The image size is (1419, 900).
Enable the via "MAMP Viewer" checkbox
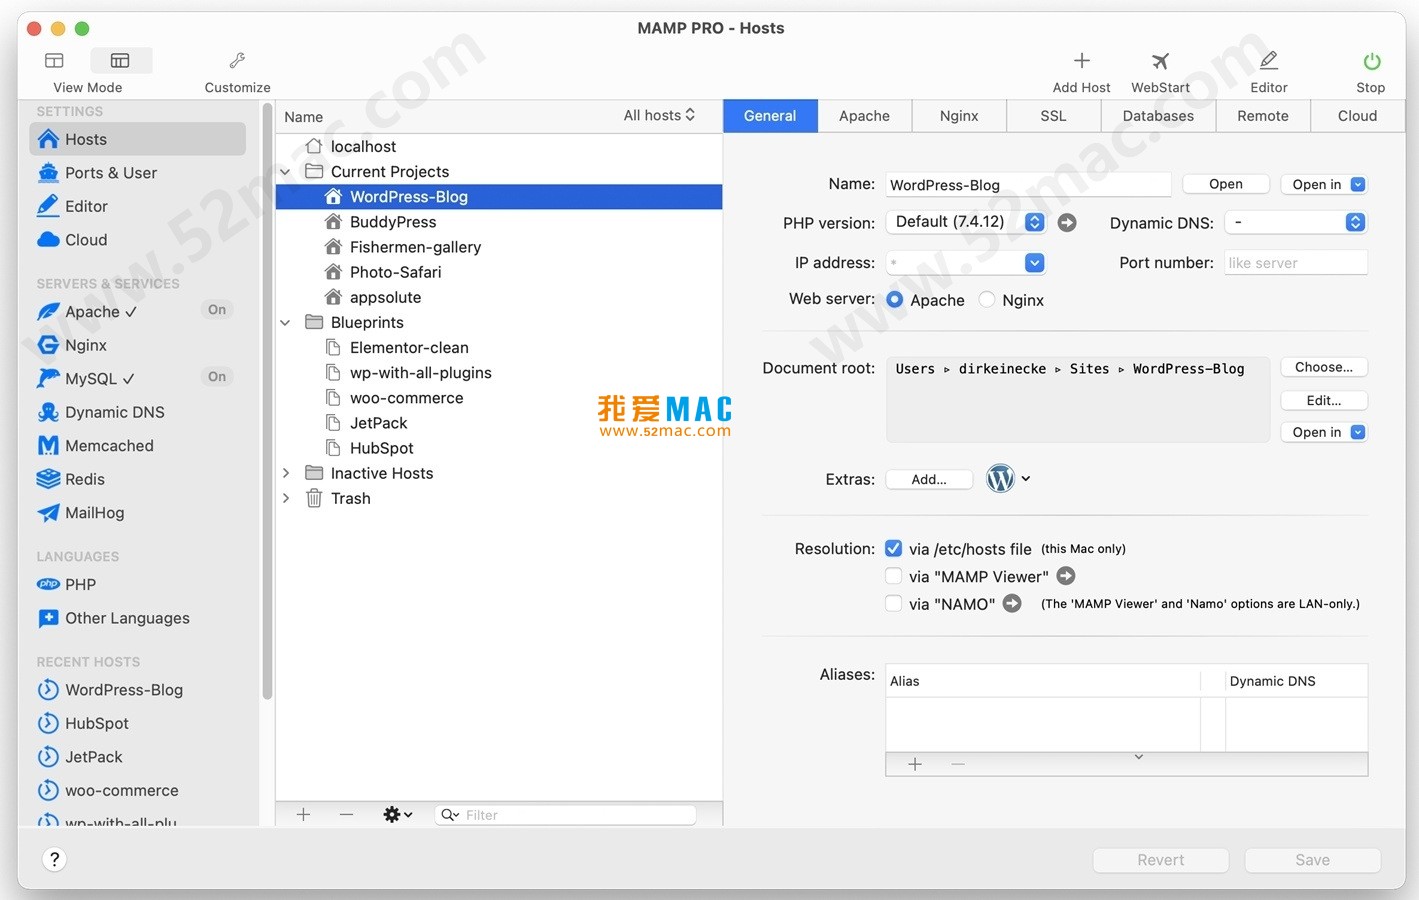pos(894,576)
